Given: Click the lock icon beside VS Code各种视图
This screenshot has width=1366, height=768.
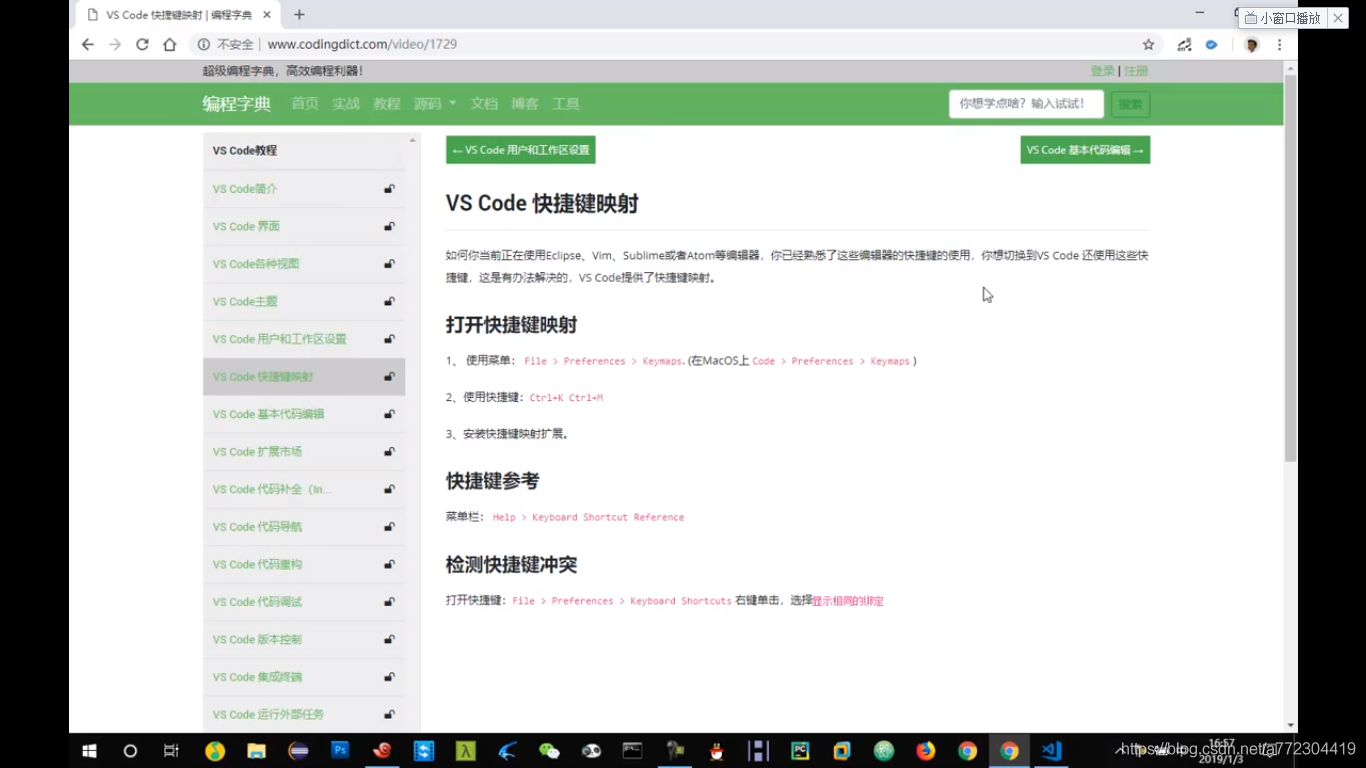Looking at the screenshot, I should pyautogui.click(x=389, y=264).
